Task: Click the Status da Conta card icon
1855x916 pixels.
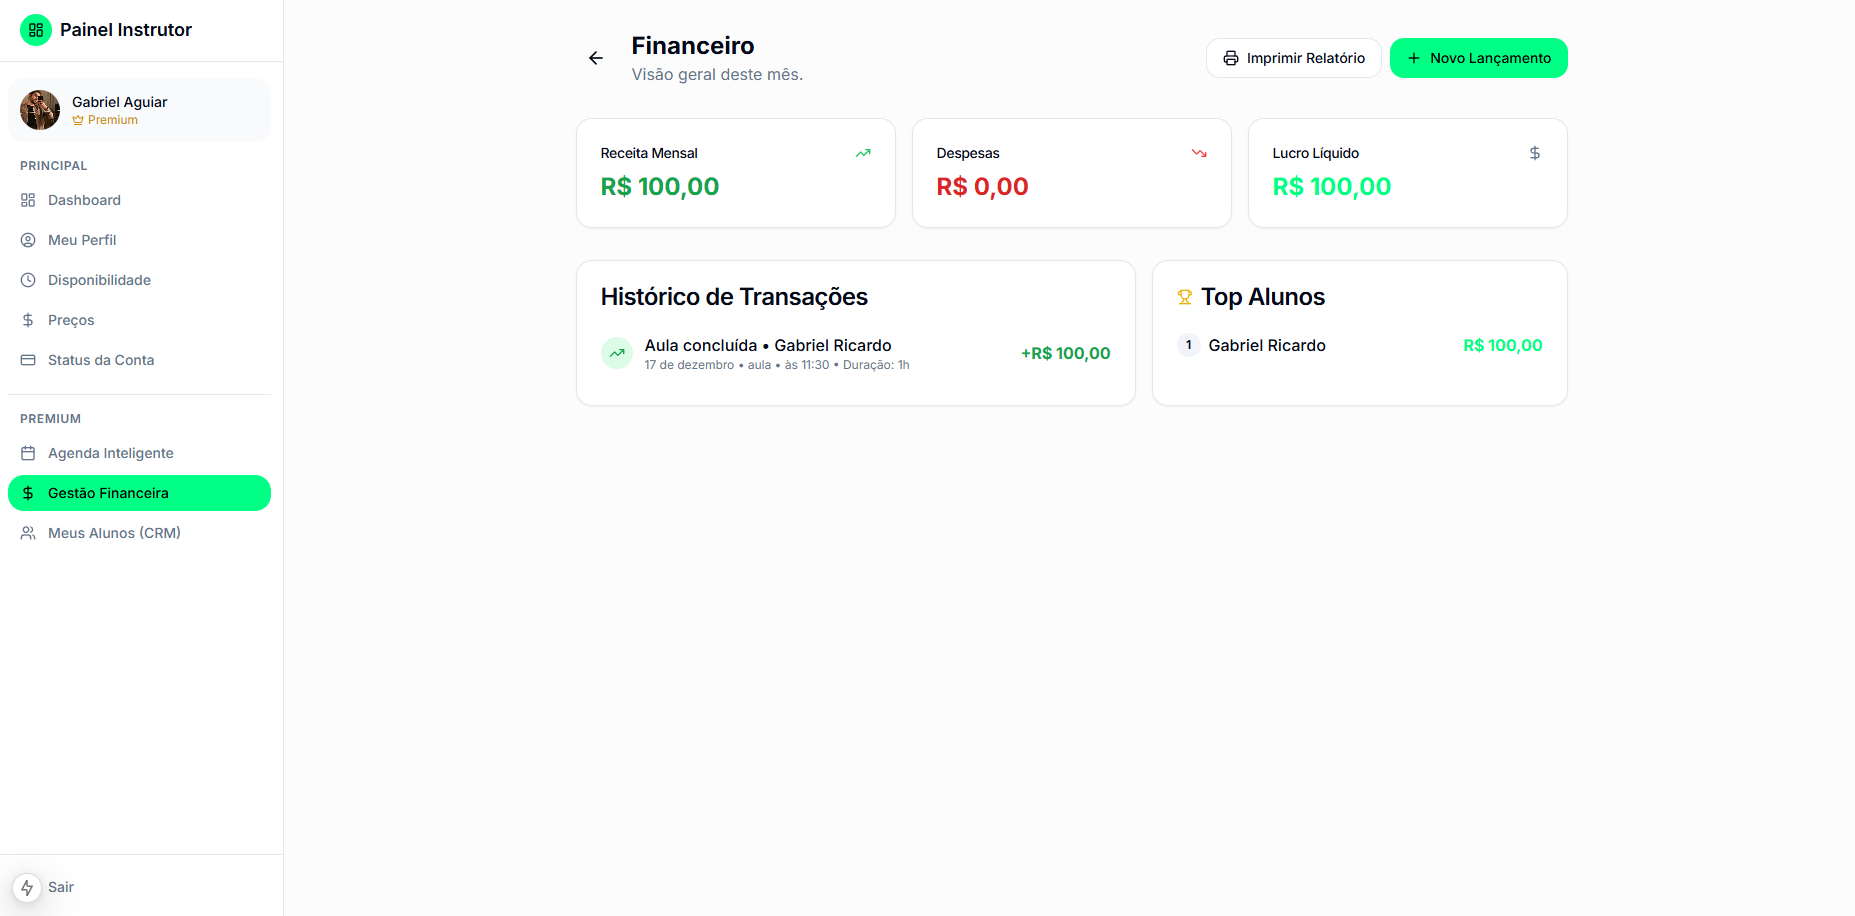Action: pos(29,360)
